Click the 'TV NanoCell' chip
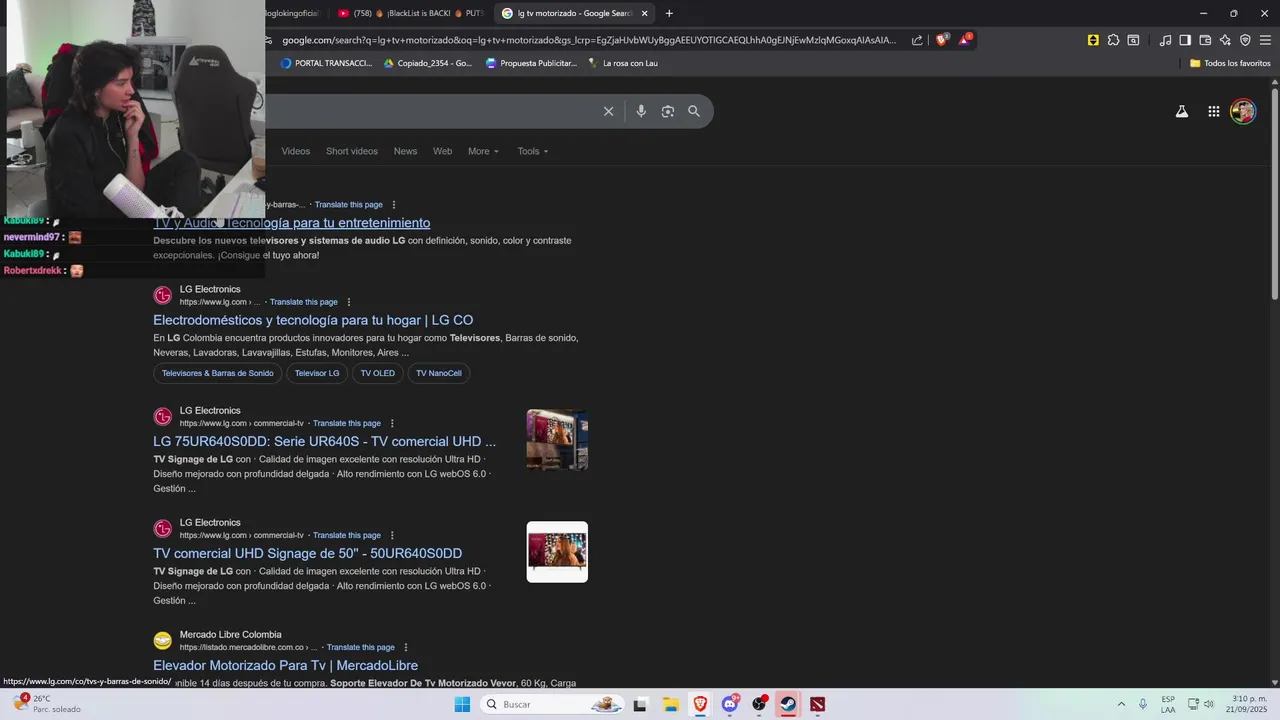This screenshot has width=1280, height=720. point(439,373)
